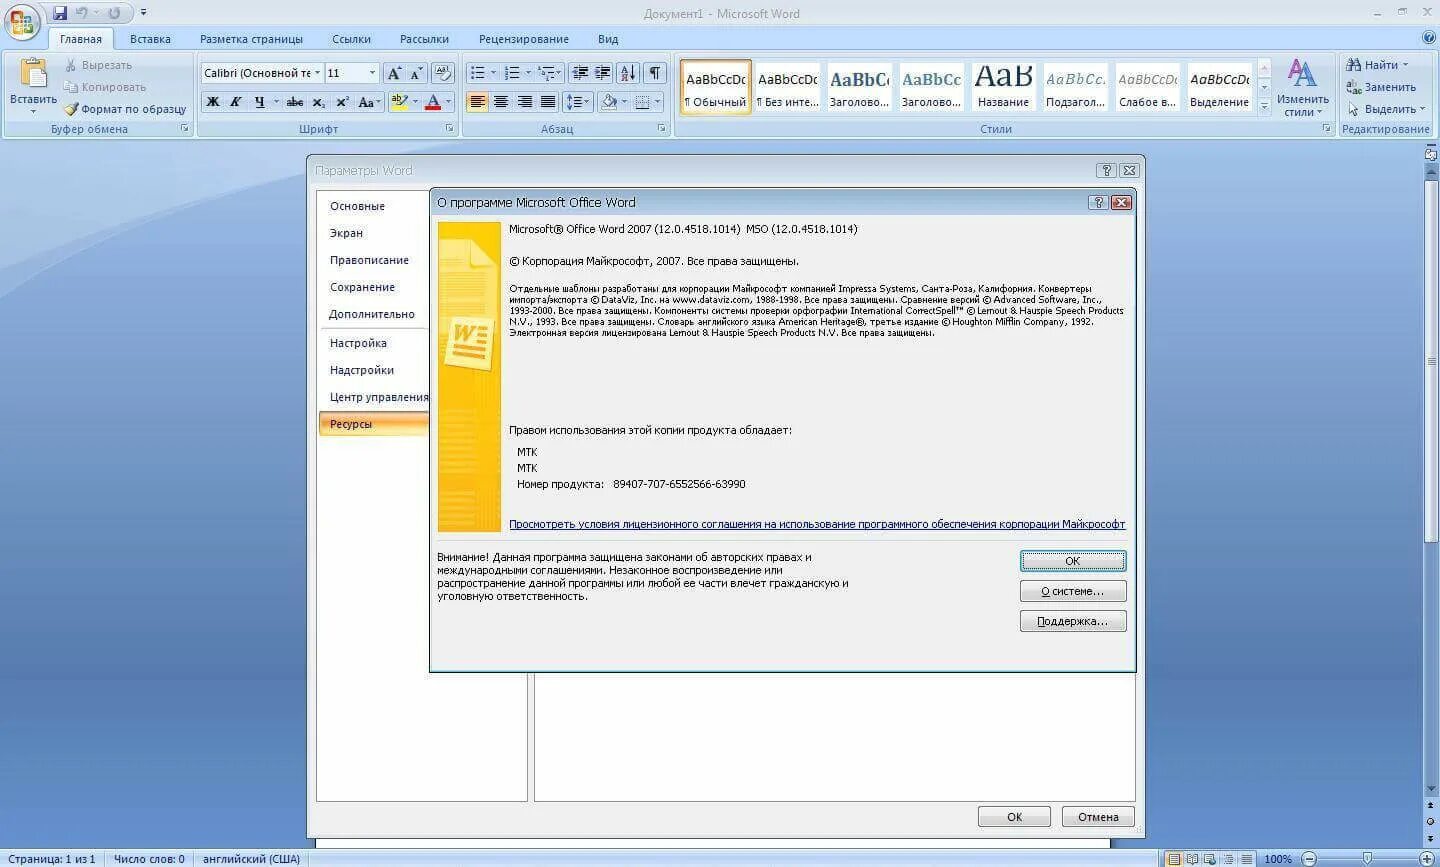
Task: Open the font size dropdown showing 11
Action: pyautogui.click(x=372, y=73)
